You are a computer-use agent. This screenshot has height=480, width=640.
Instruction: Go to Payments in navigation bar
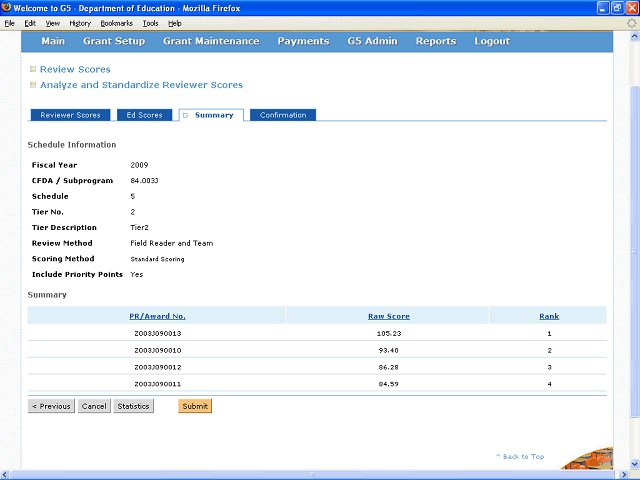pos(303,41)
